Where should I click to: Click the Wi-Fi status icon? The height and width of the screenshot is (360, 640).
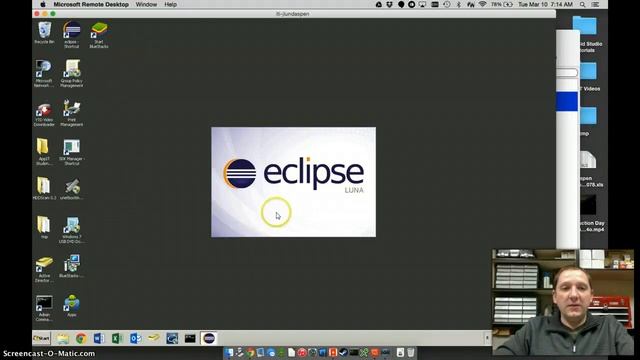(482, 4)
